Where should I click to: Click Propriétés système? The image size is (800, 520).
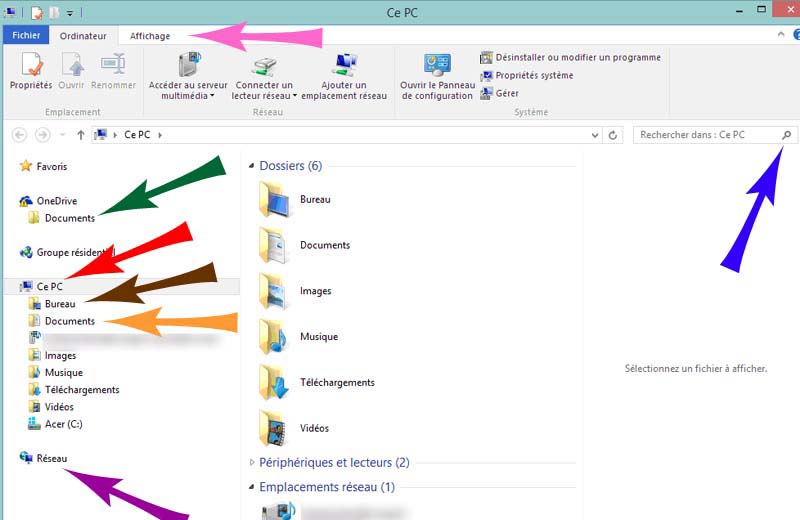(x=527, y=76)
